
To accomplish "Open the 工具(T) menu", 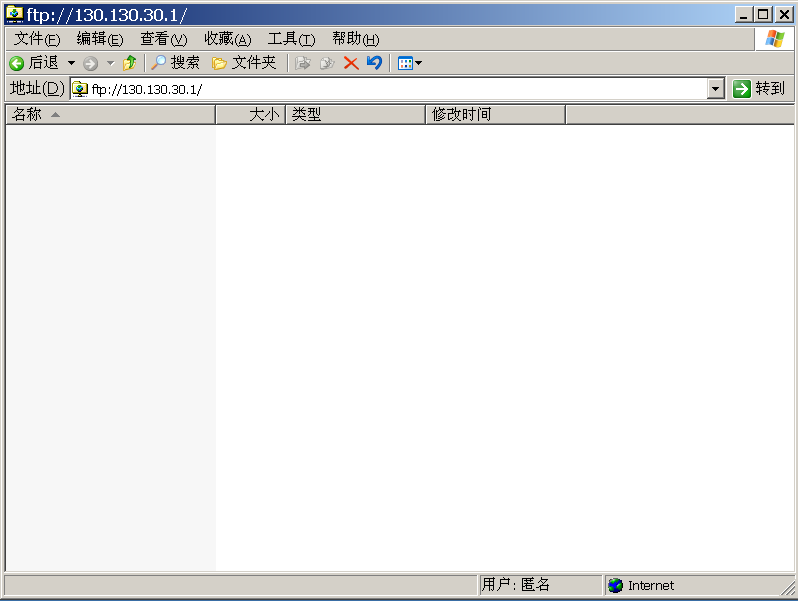I will click(x=292, y=39).
